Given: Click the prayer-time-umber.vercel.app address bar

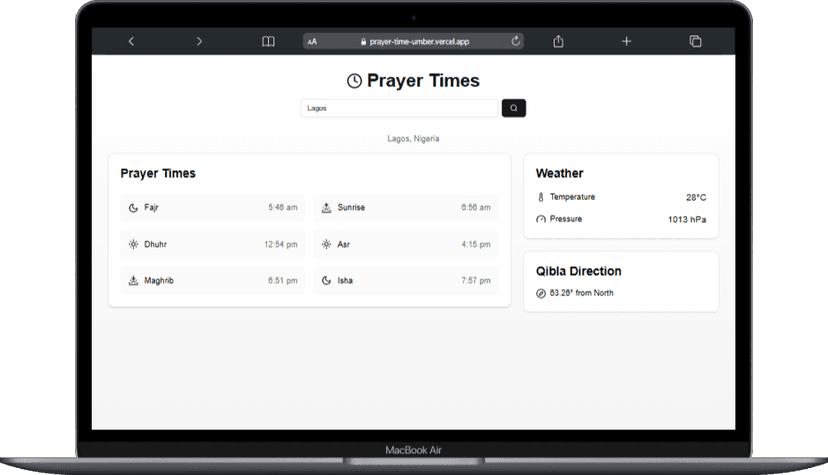Looking at the screenshot, I should (420, 42).
